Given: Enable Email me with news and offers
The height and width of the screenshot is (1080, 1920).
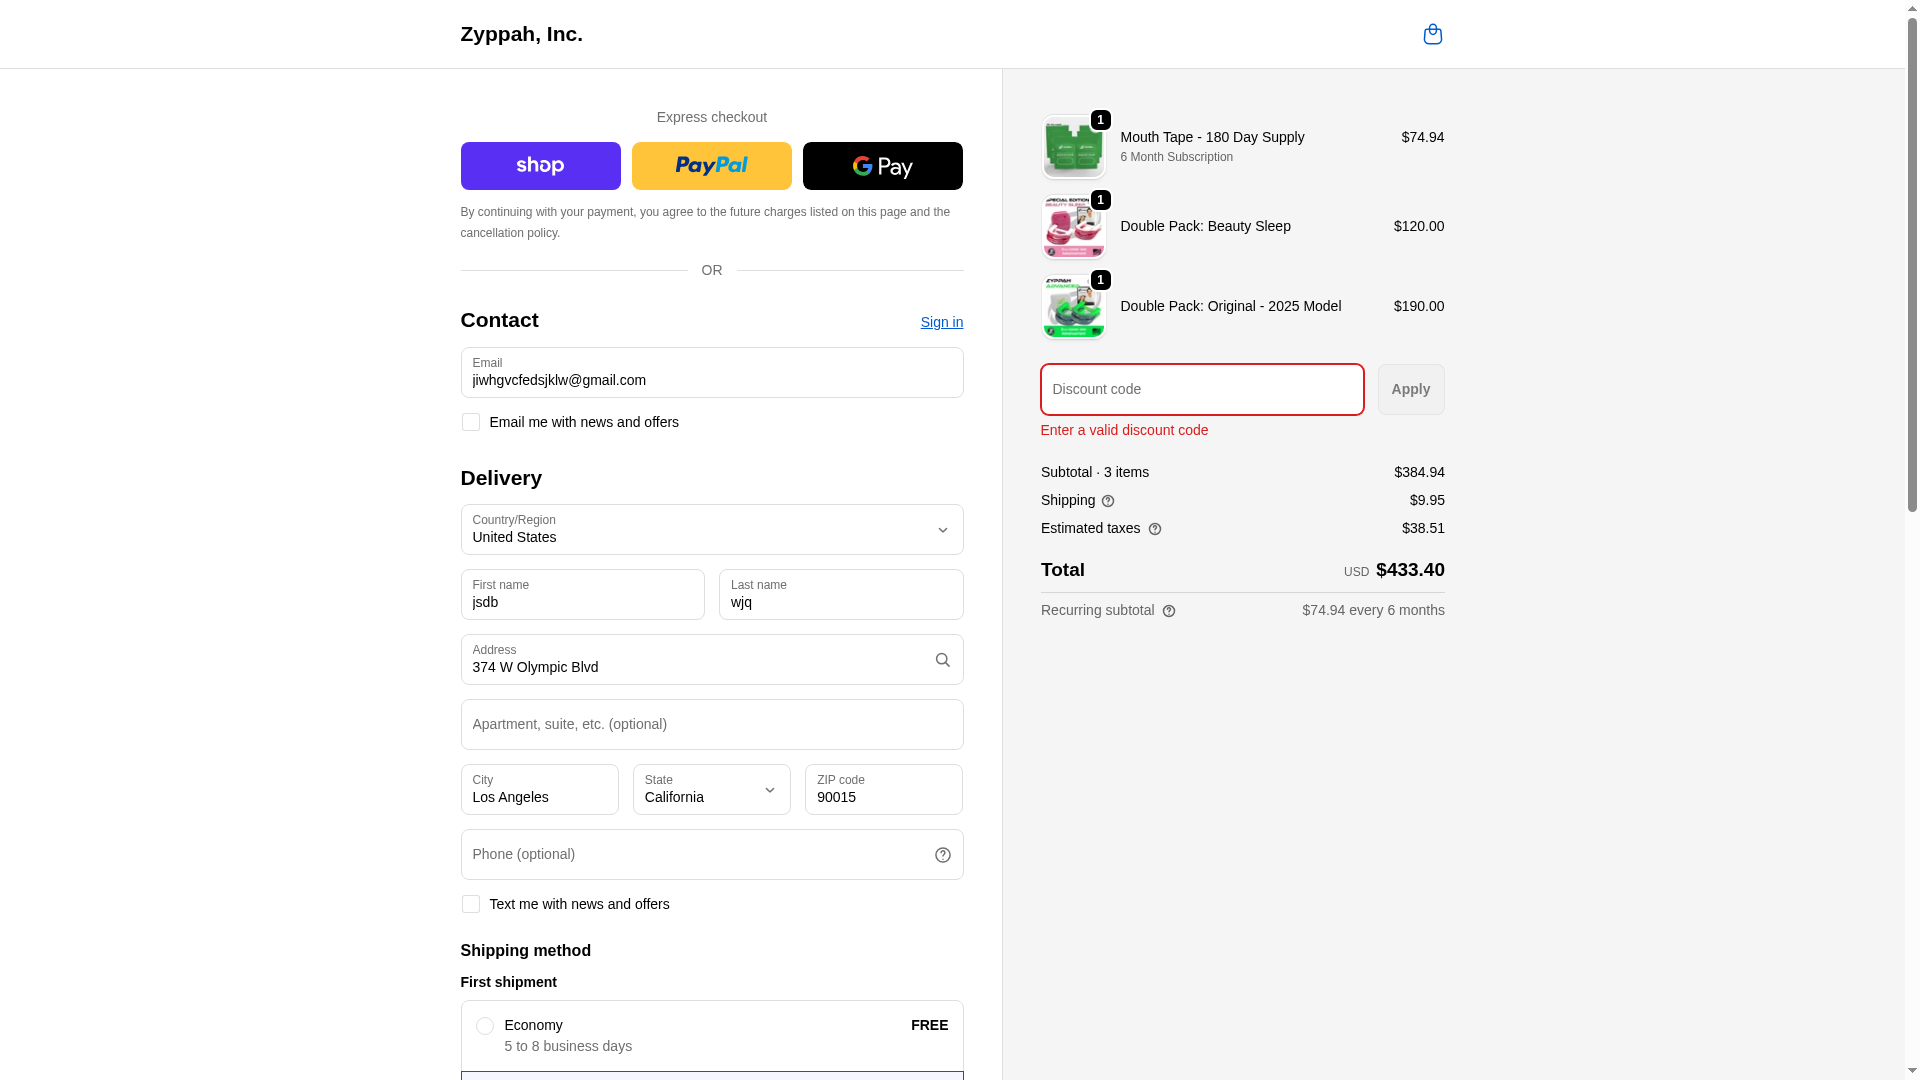Looking at the screenshot, I should [x=471, y=422].
